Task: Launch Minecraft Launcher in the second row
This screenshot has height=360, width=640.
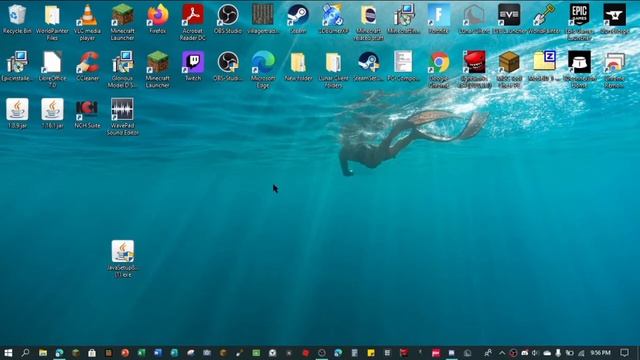Action: [x=158, y=70]
